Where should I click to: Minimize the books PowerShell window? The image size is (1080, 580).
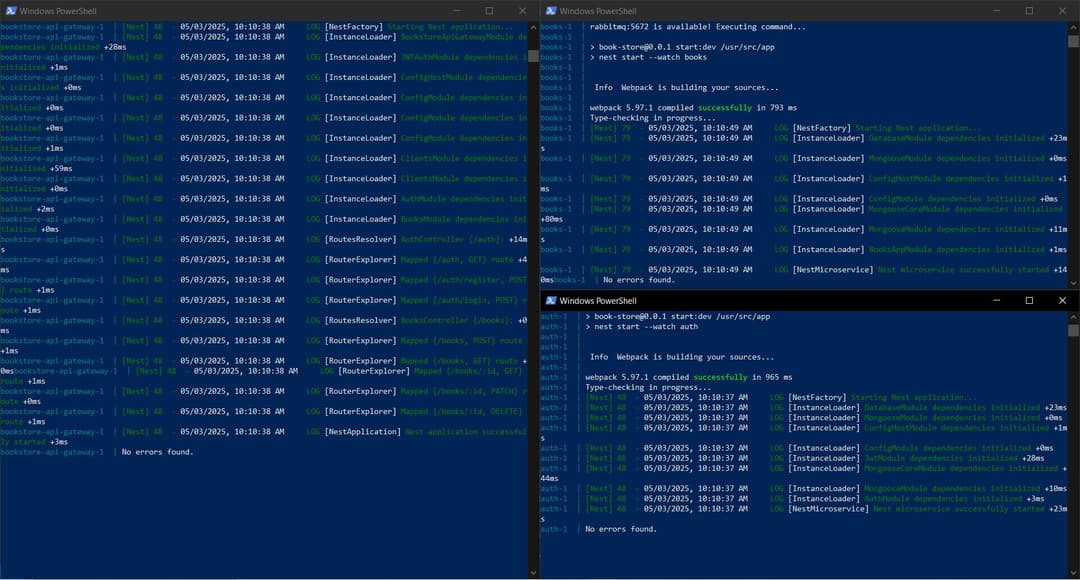[x=993, y=10]
